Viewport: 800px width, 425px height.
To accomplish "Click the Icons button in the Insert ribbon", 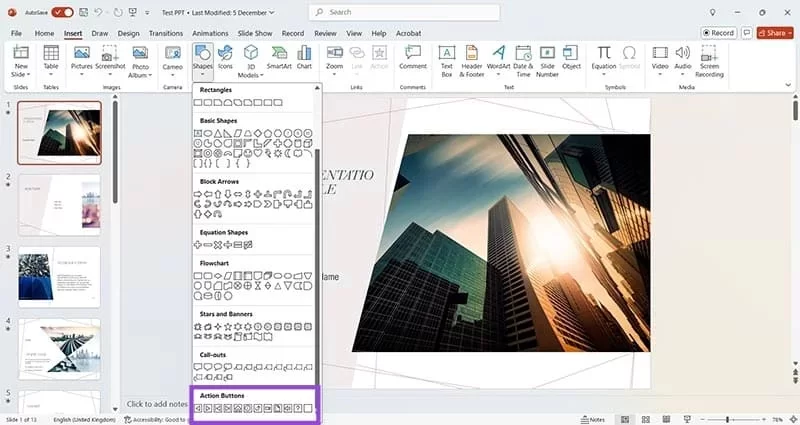I will coord(226,57).
